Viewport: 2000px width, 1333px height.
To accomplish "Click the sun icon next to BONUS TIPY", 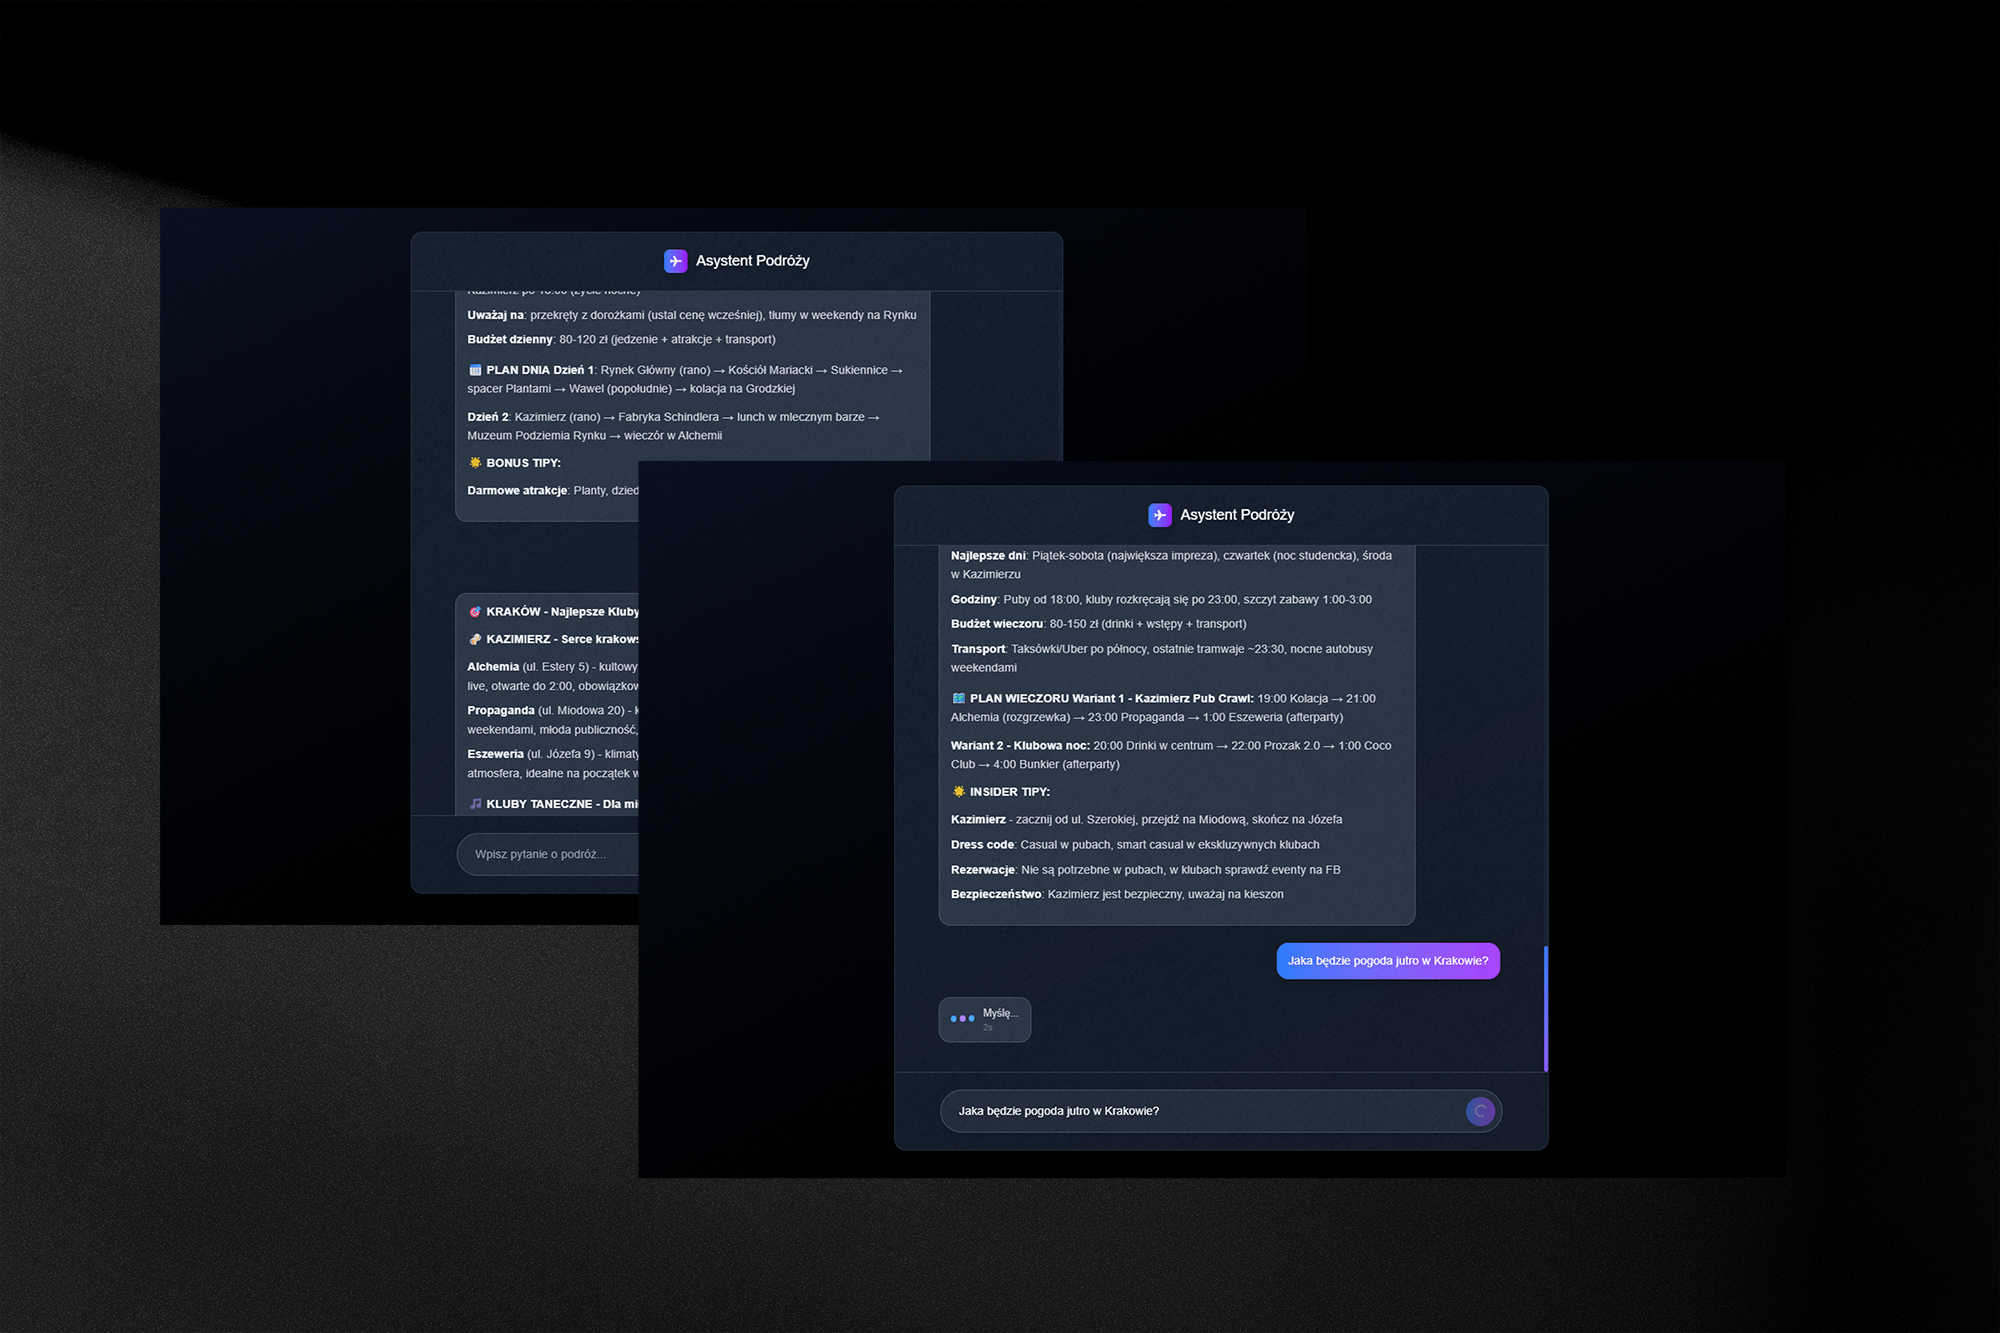I will (475, 463).
